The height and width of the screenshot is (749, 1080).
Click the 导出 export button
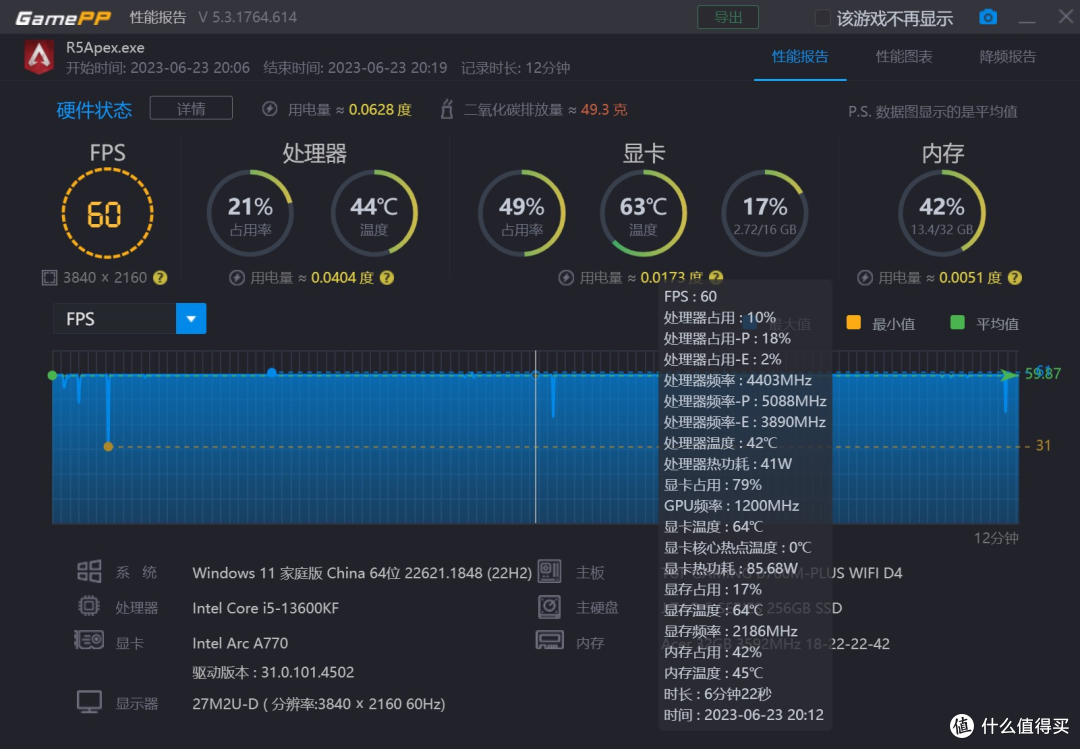728,17
